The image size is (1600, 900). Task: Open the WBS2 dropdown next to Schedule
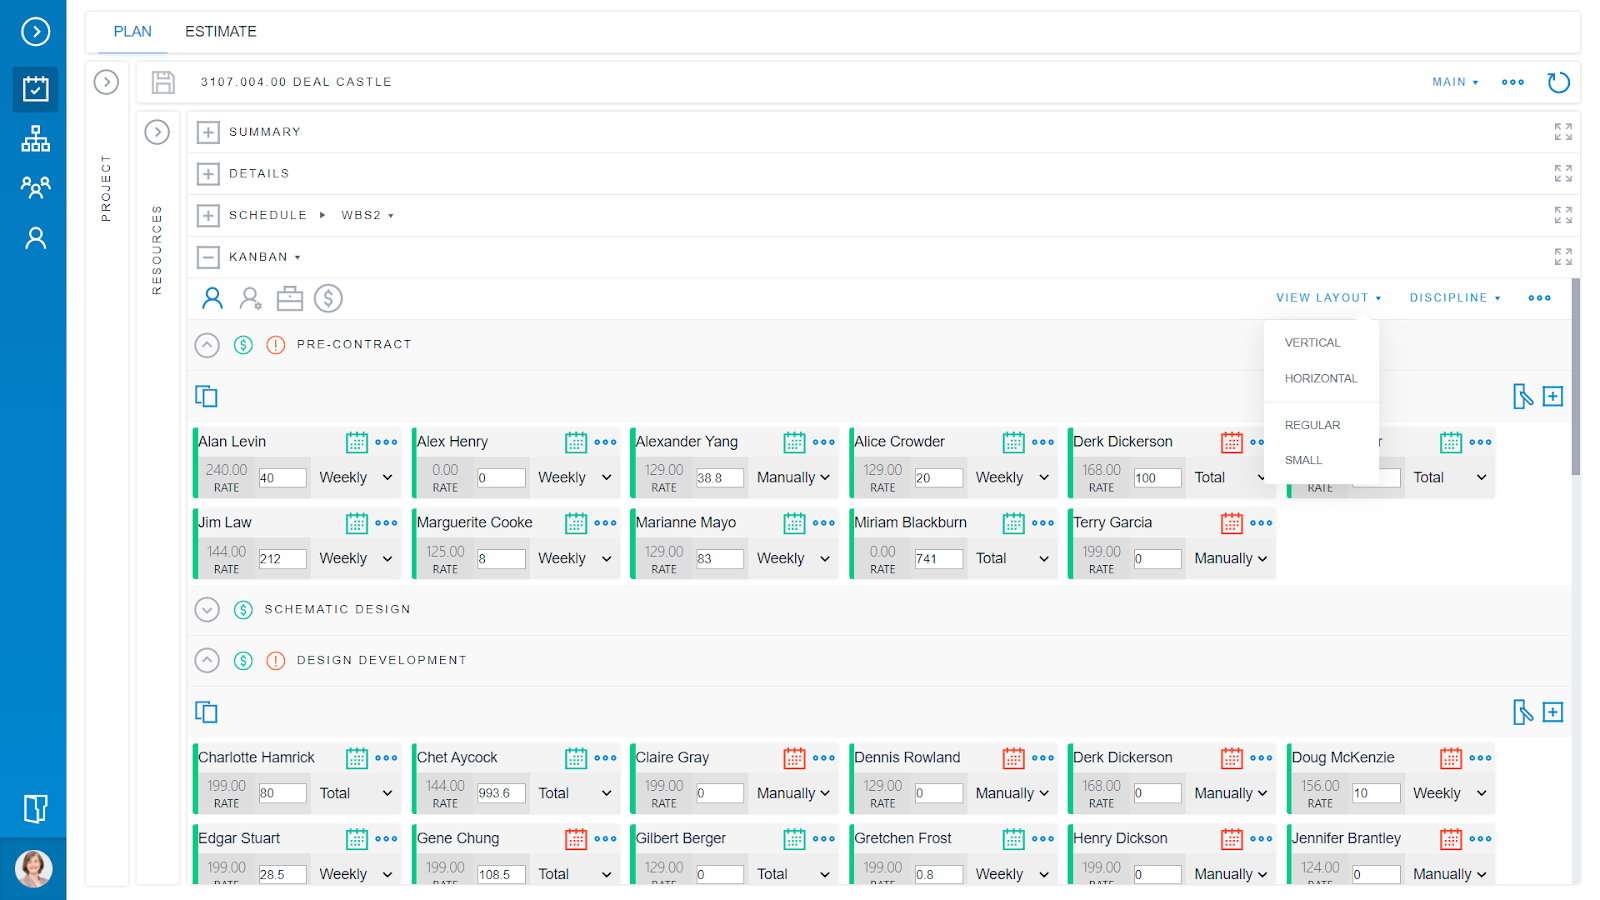[x=367, y=214]
